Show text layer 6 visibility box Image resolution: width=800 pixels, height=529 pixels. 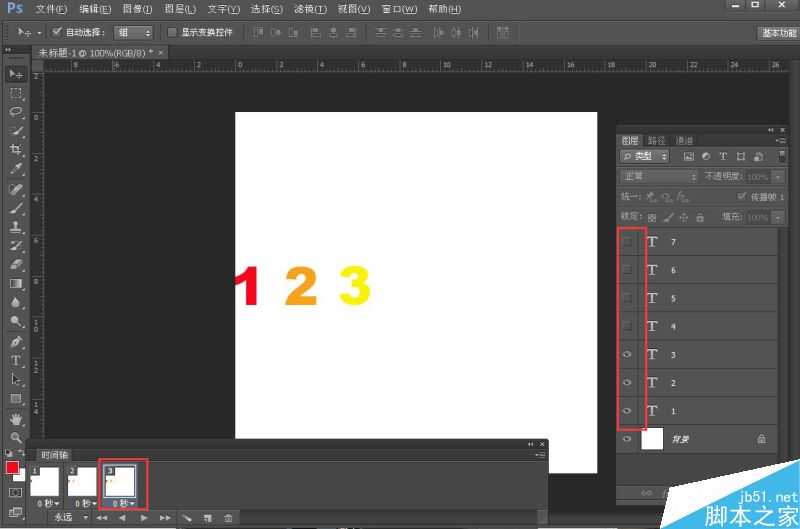click(628, 270)
